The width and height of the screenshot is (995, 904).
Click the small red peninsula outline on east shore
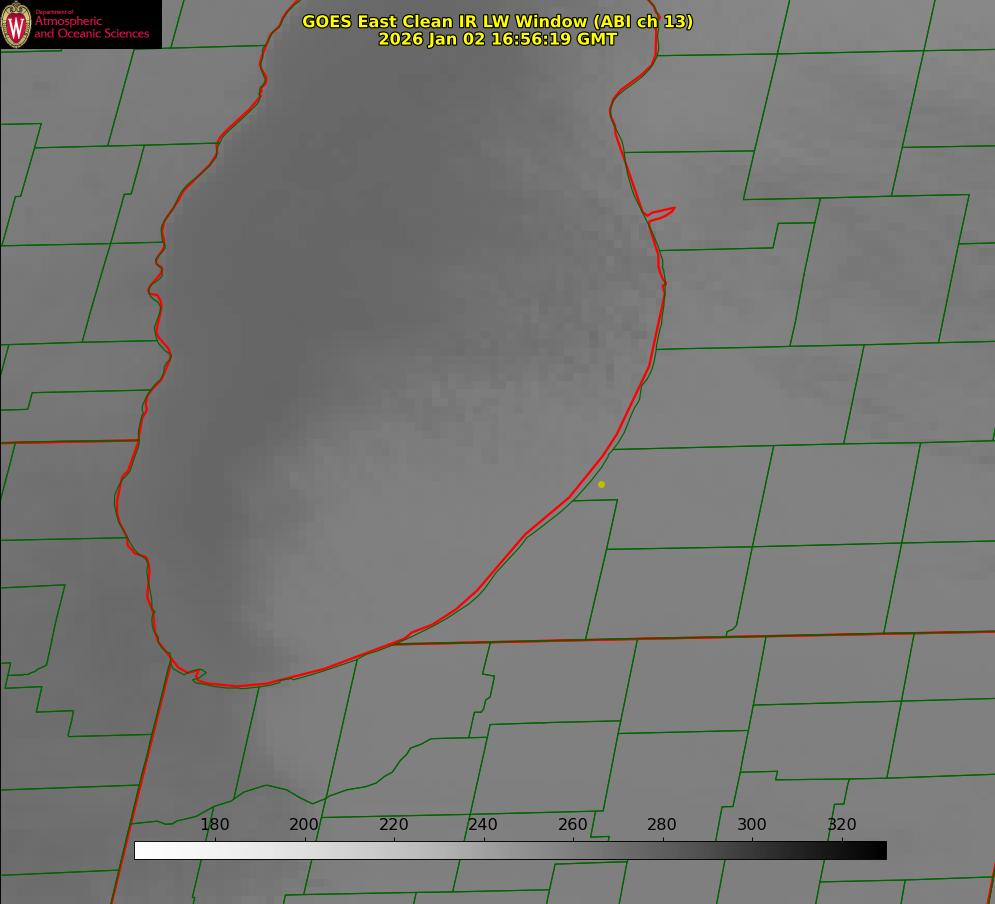point(662,212)
